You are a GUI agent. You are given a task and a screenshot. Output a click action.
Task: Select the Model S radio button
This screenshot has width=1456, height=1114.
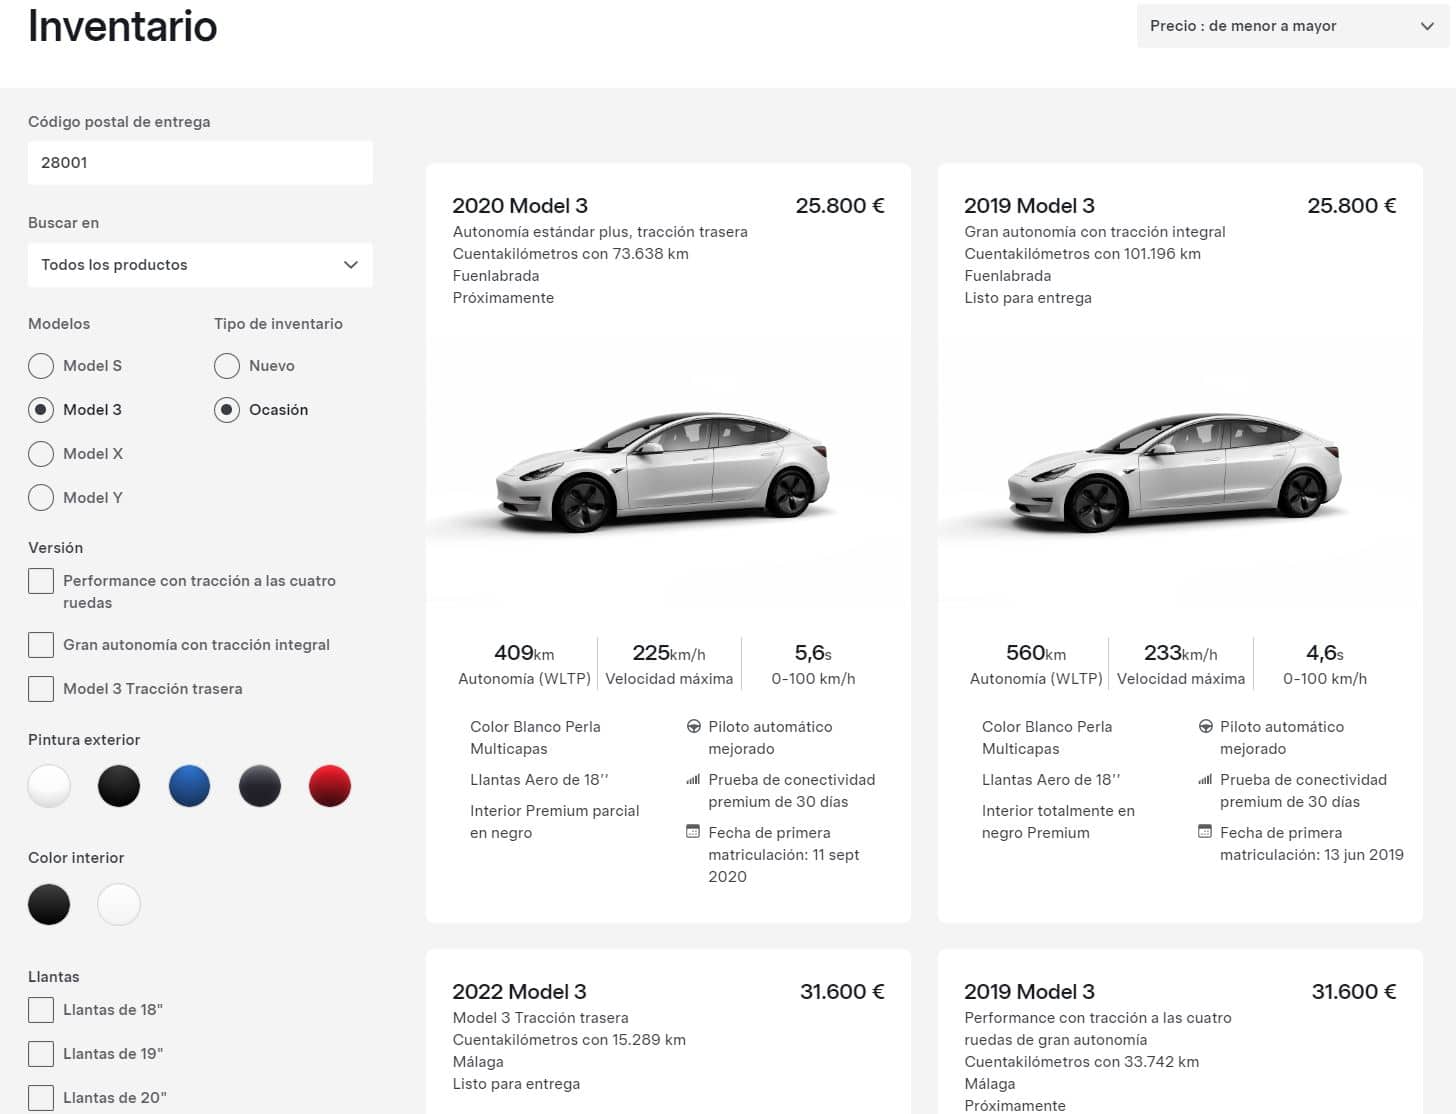41,366
